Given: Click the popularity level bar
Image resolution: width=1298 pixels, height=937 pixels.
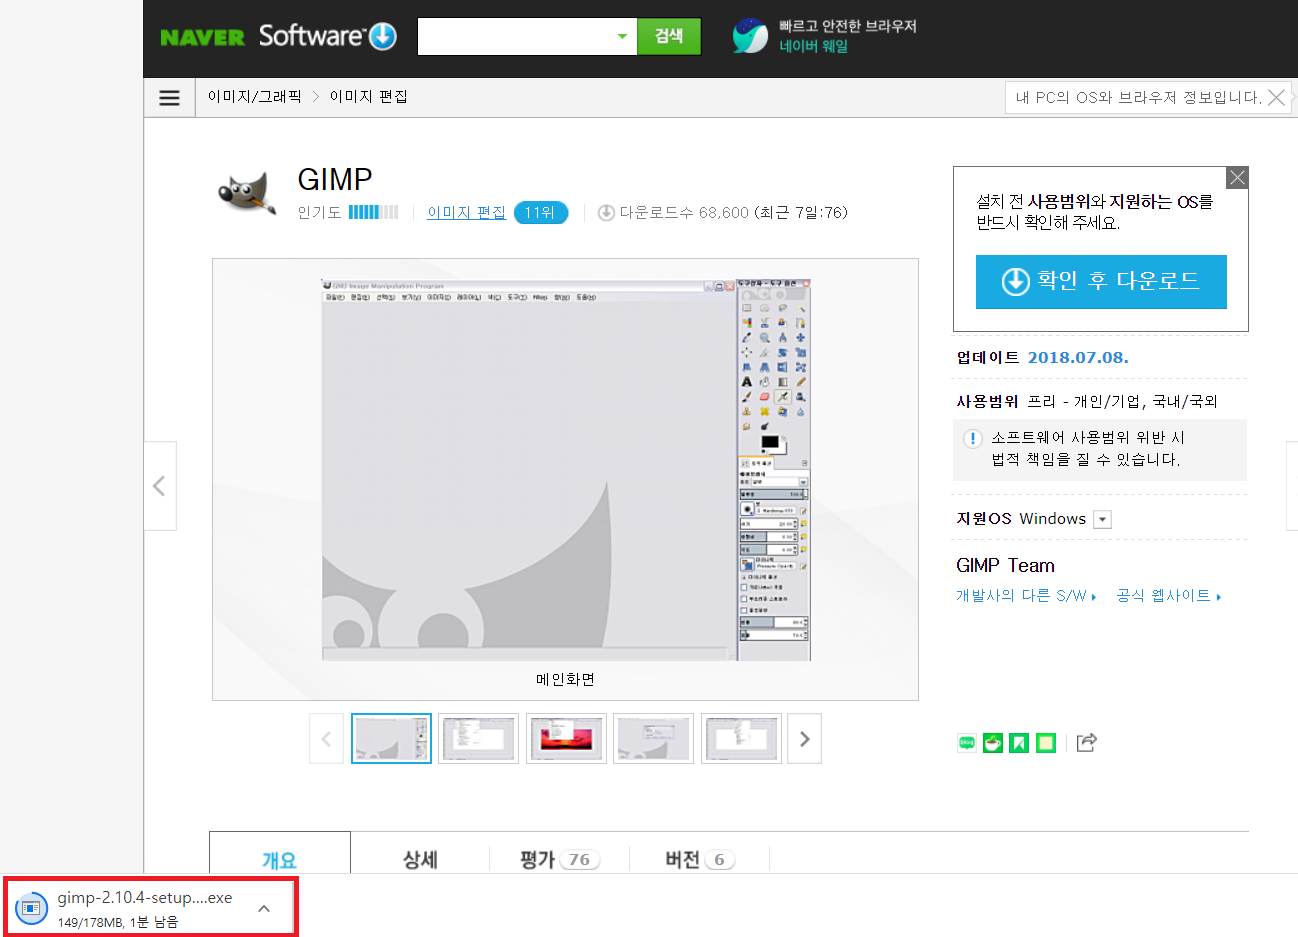Looking at the screenshot, I should point(373,212).
